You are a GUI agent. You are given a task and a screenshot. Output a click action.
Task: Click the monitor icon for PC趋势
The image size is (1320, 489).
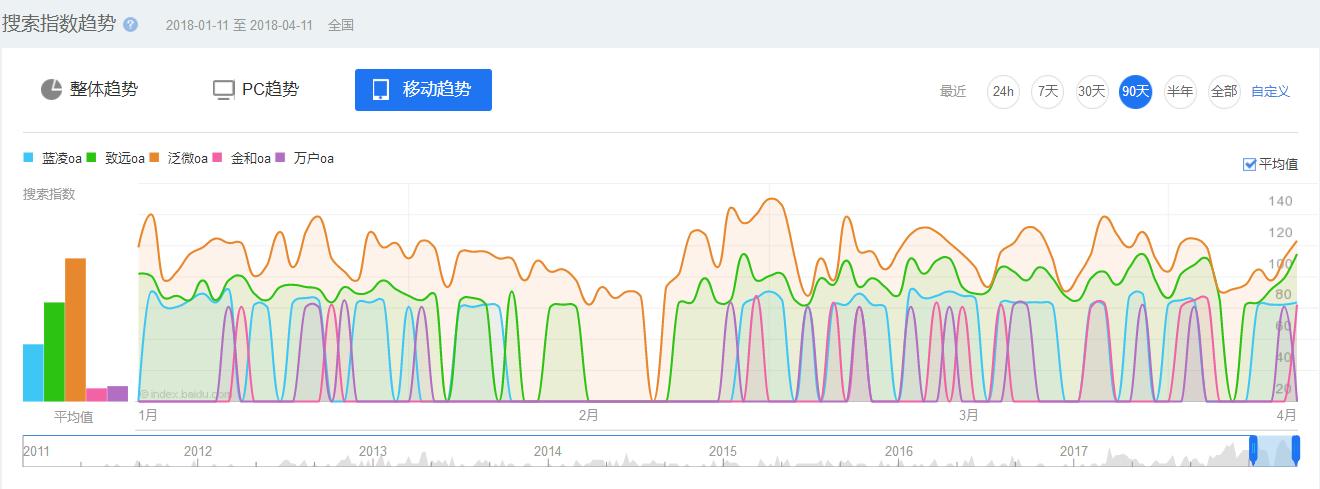224,90
